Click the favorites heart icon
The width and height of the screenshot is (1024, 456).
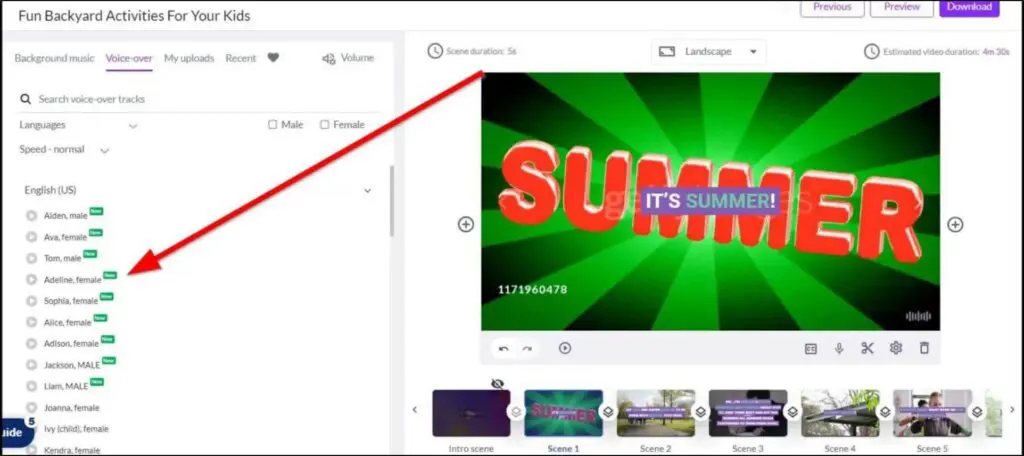point(273,57)
